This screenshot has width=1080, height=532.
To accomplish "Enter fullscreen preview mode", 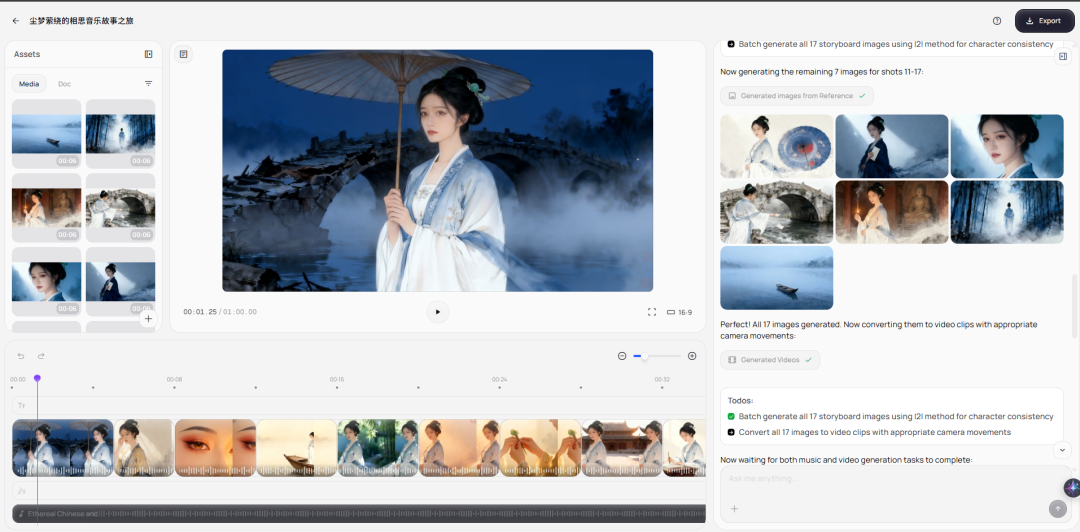I will 652,312.
